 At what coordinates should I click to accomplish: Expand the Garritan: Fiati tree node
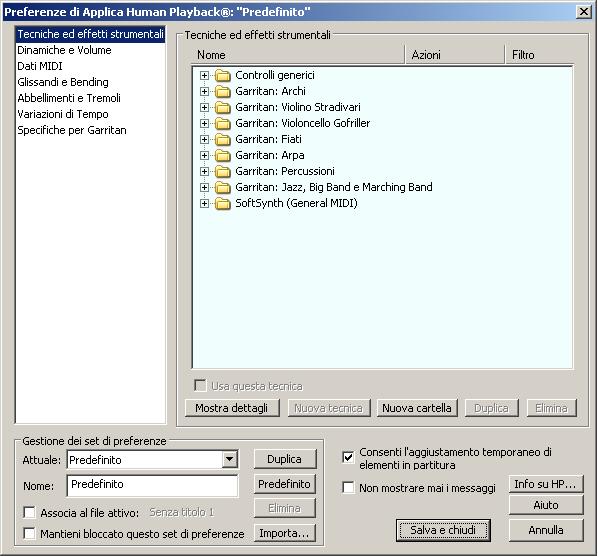[204, 140]
